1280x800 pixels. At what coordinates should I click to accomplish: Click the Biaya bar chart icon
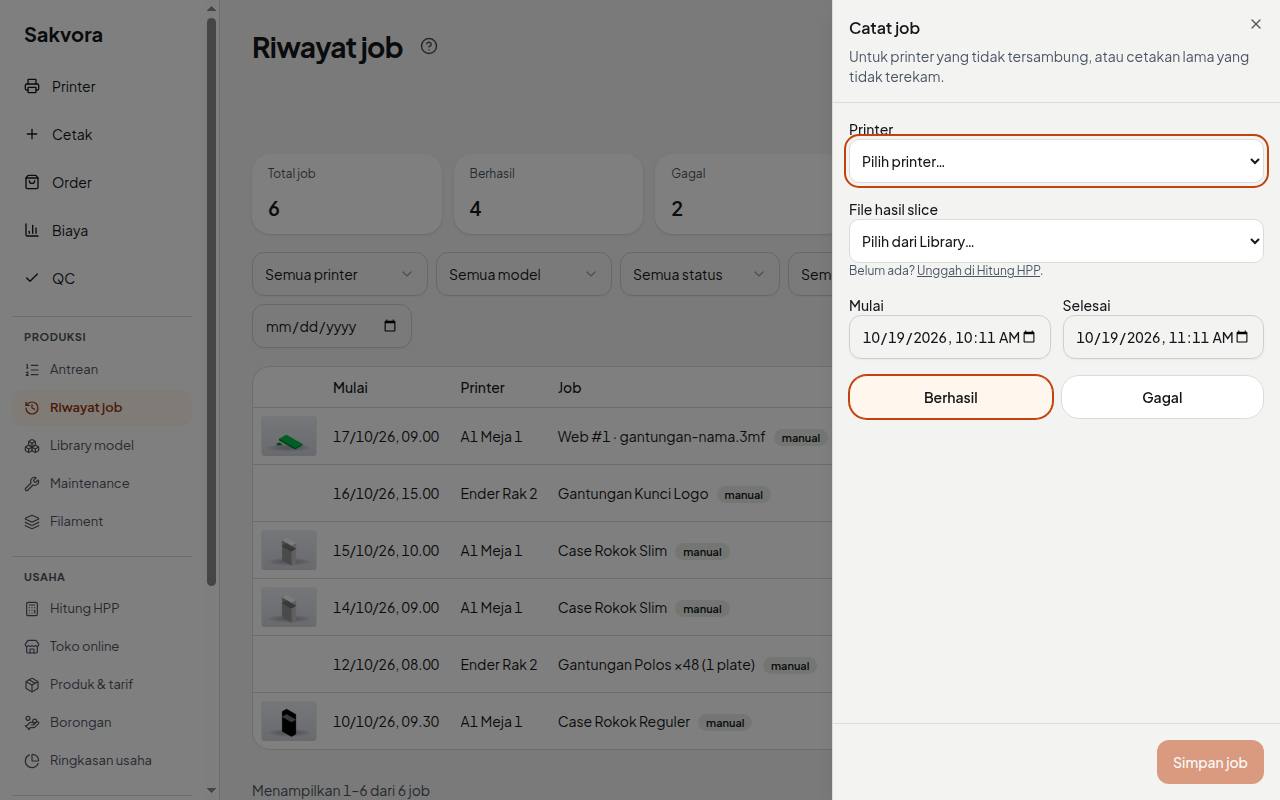32,230
